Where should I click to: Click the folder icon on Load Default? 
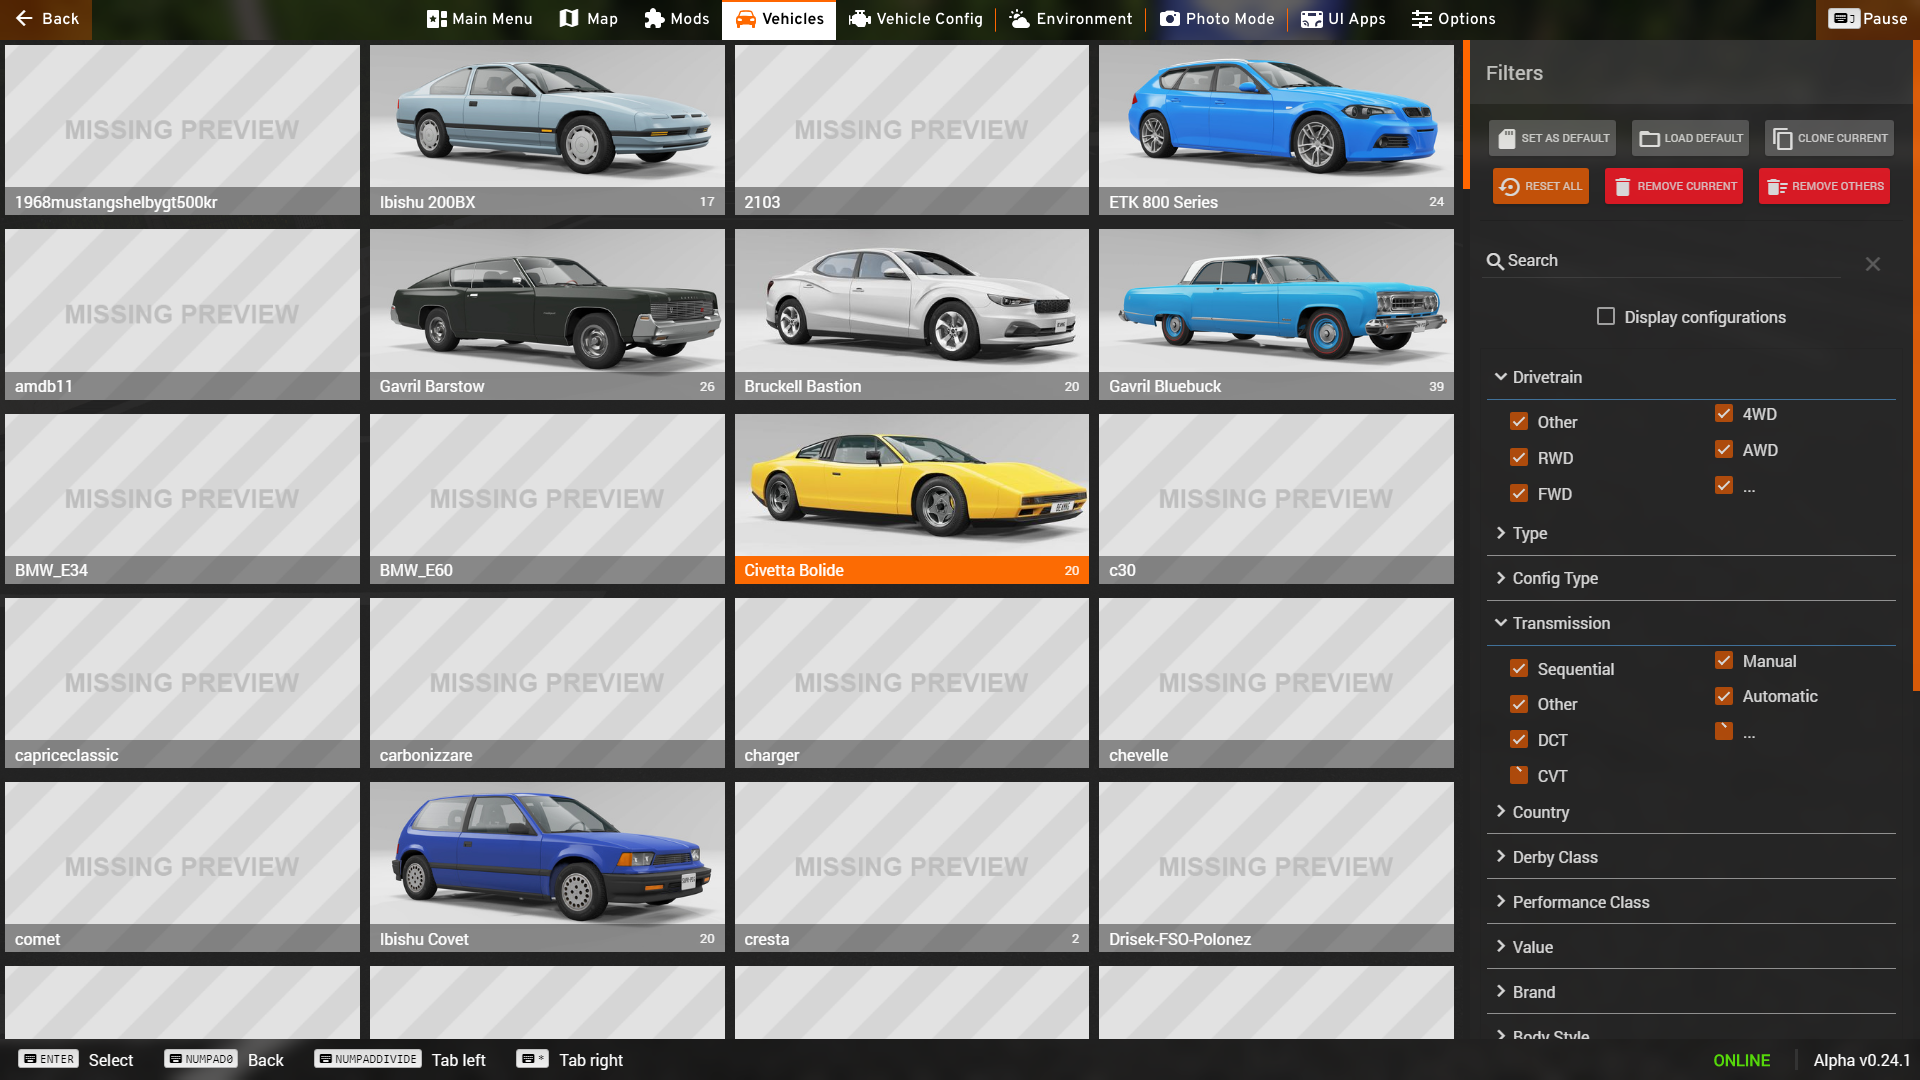[1650, 138]
